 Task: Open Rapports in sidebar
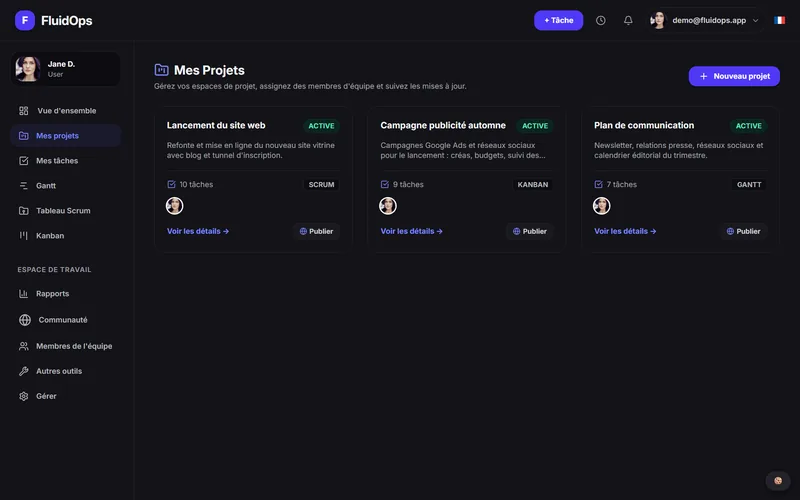pyautogui.click(x=65, y=294)
